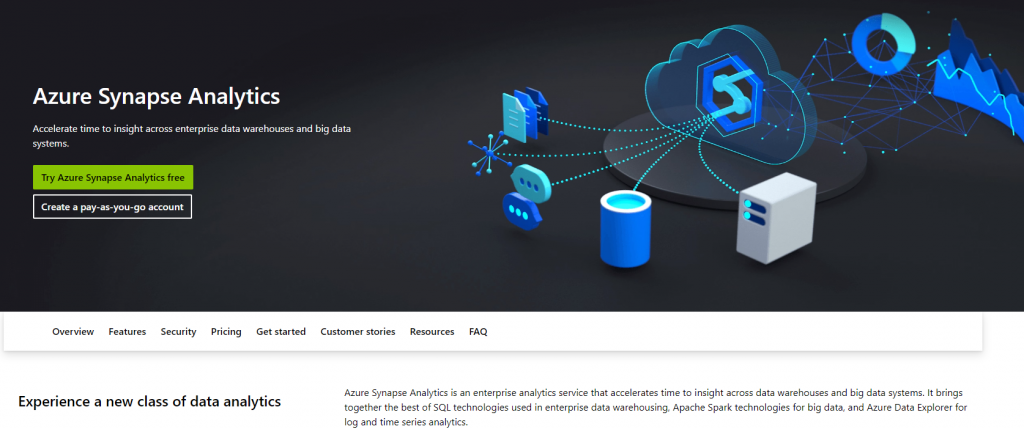Click the Synapse hexagon logo in cloud
This screenshot has height=429, width=1024.
tap(730, 93)
